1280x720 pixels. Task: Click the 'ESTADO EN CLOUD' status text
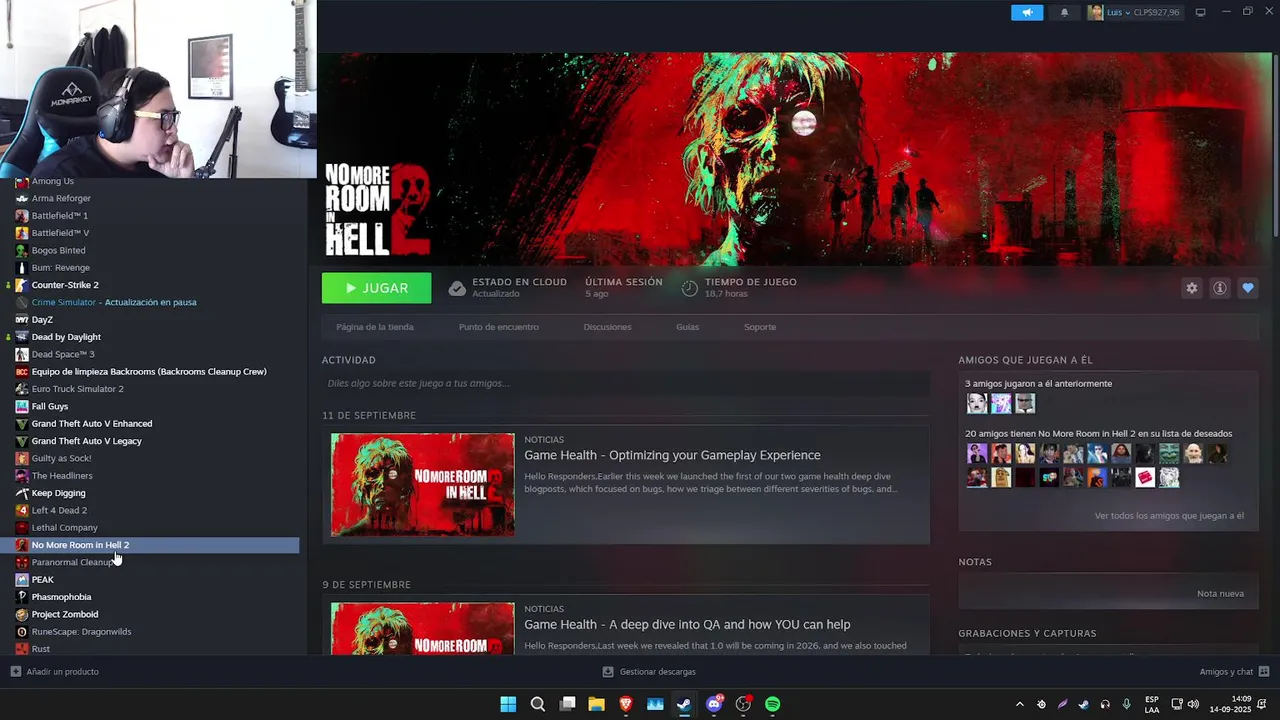(x=519, y=282)
